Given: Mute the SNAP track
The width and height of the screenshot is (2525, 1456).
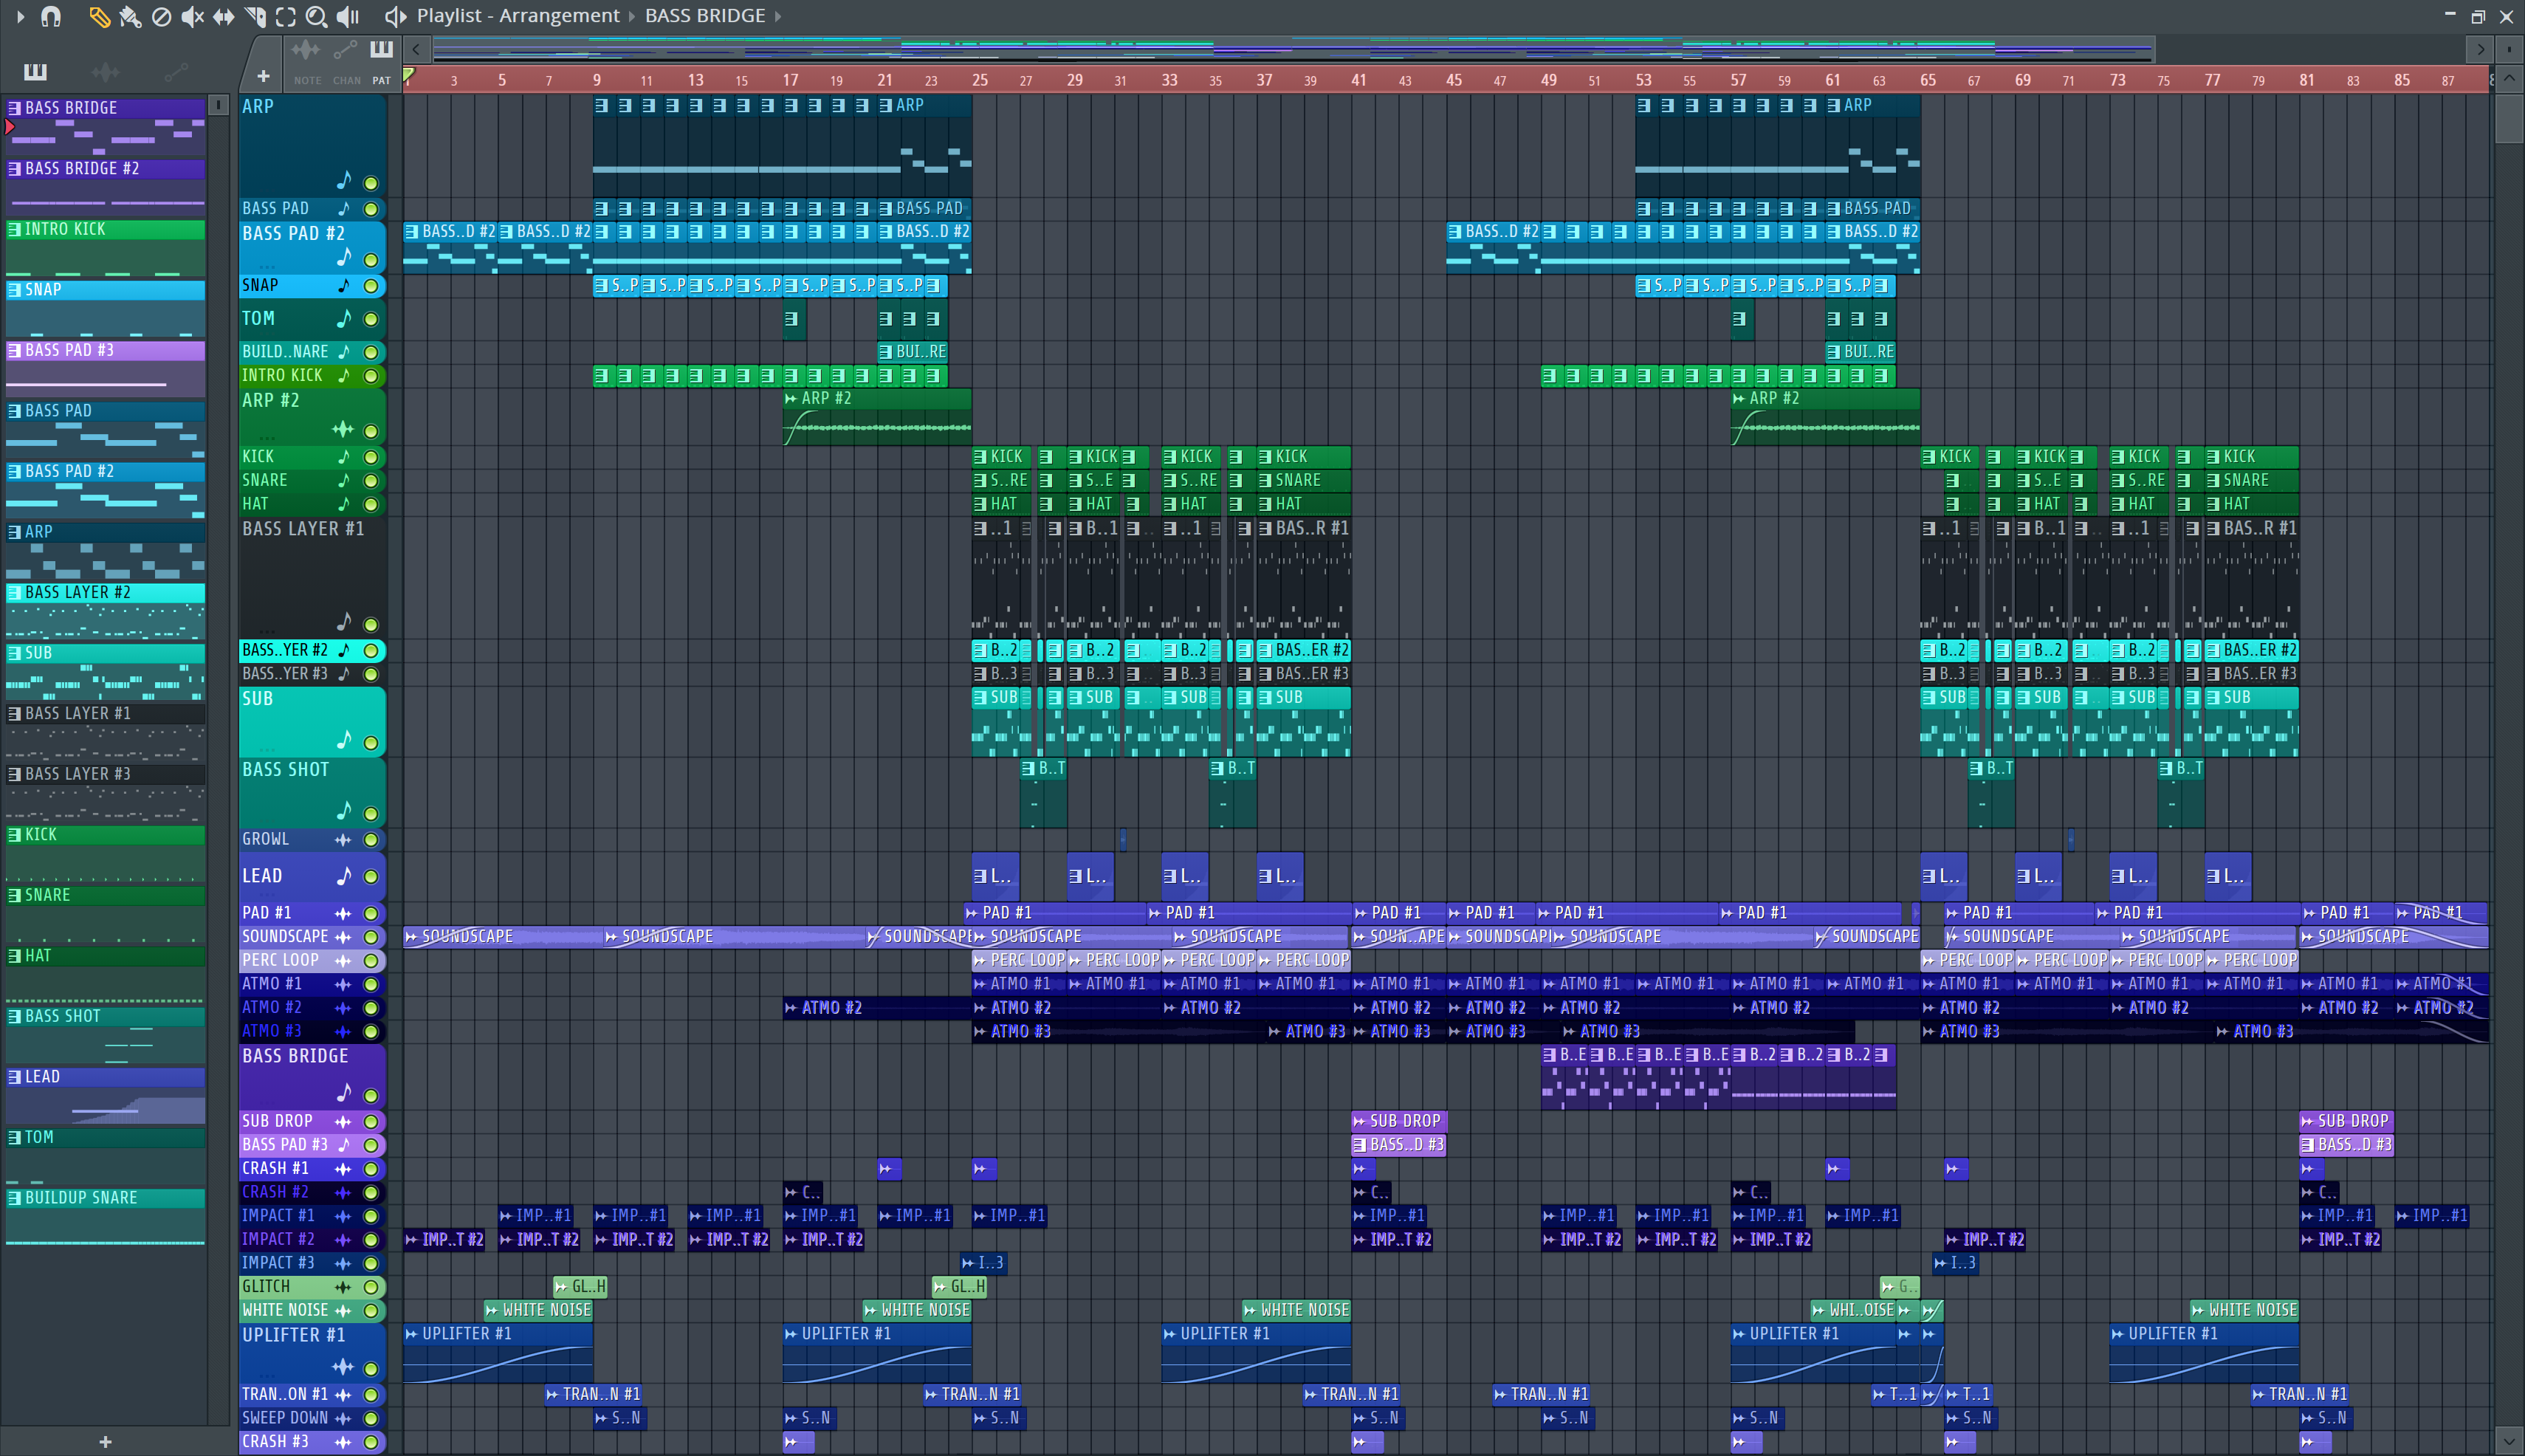Looking at the screenshot, I should click(371, 286).
